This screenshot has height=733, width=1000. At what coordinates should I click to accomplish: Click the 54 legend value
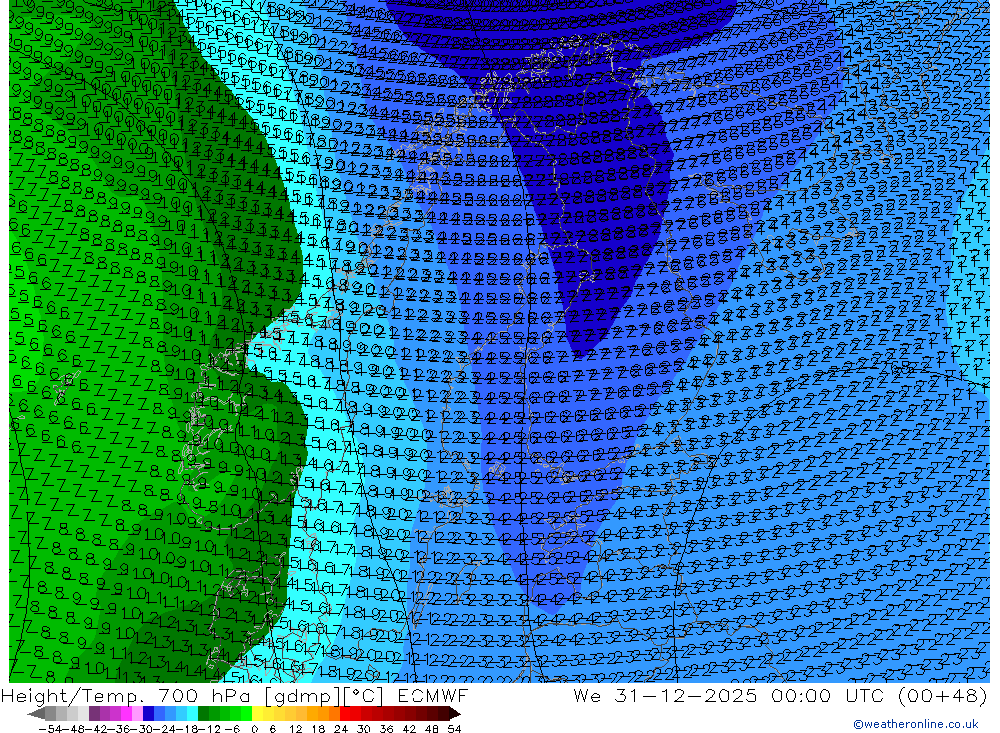[455, 729]
